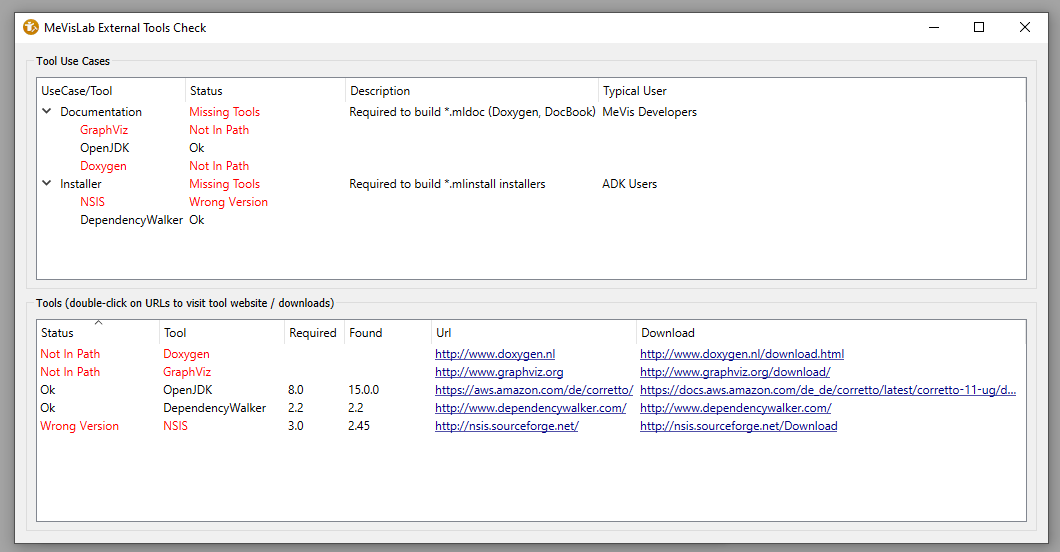Click the Found column header
The image size is (1060, 552).
click(365, 333)
